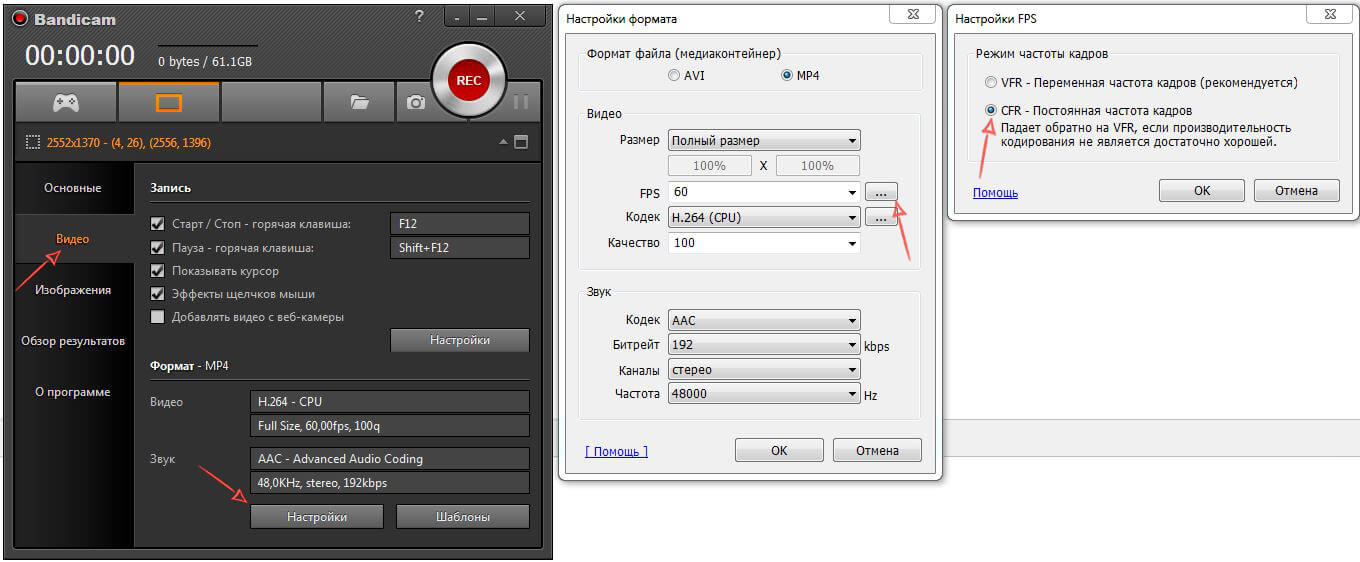Click Full Size, 60,00fps, 100q field
1360x562 pixels.
(x=389, y=426)
